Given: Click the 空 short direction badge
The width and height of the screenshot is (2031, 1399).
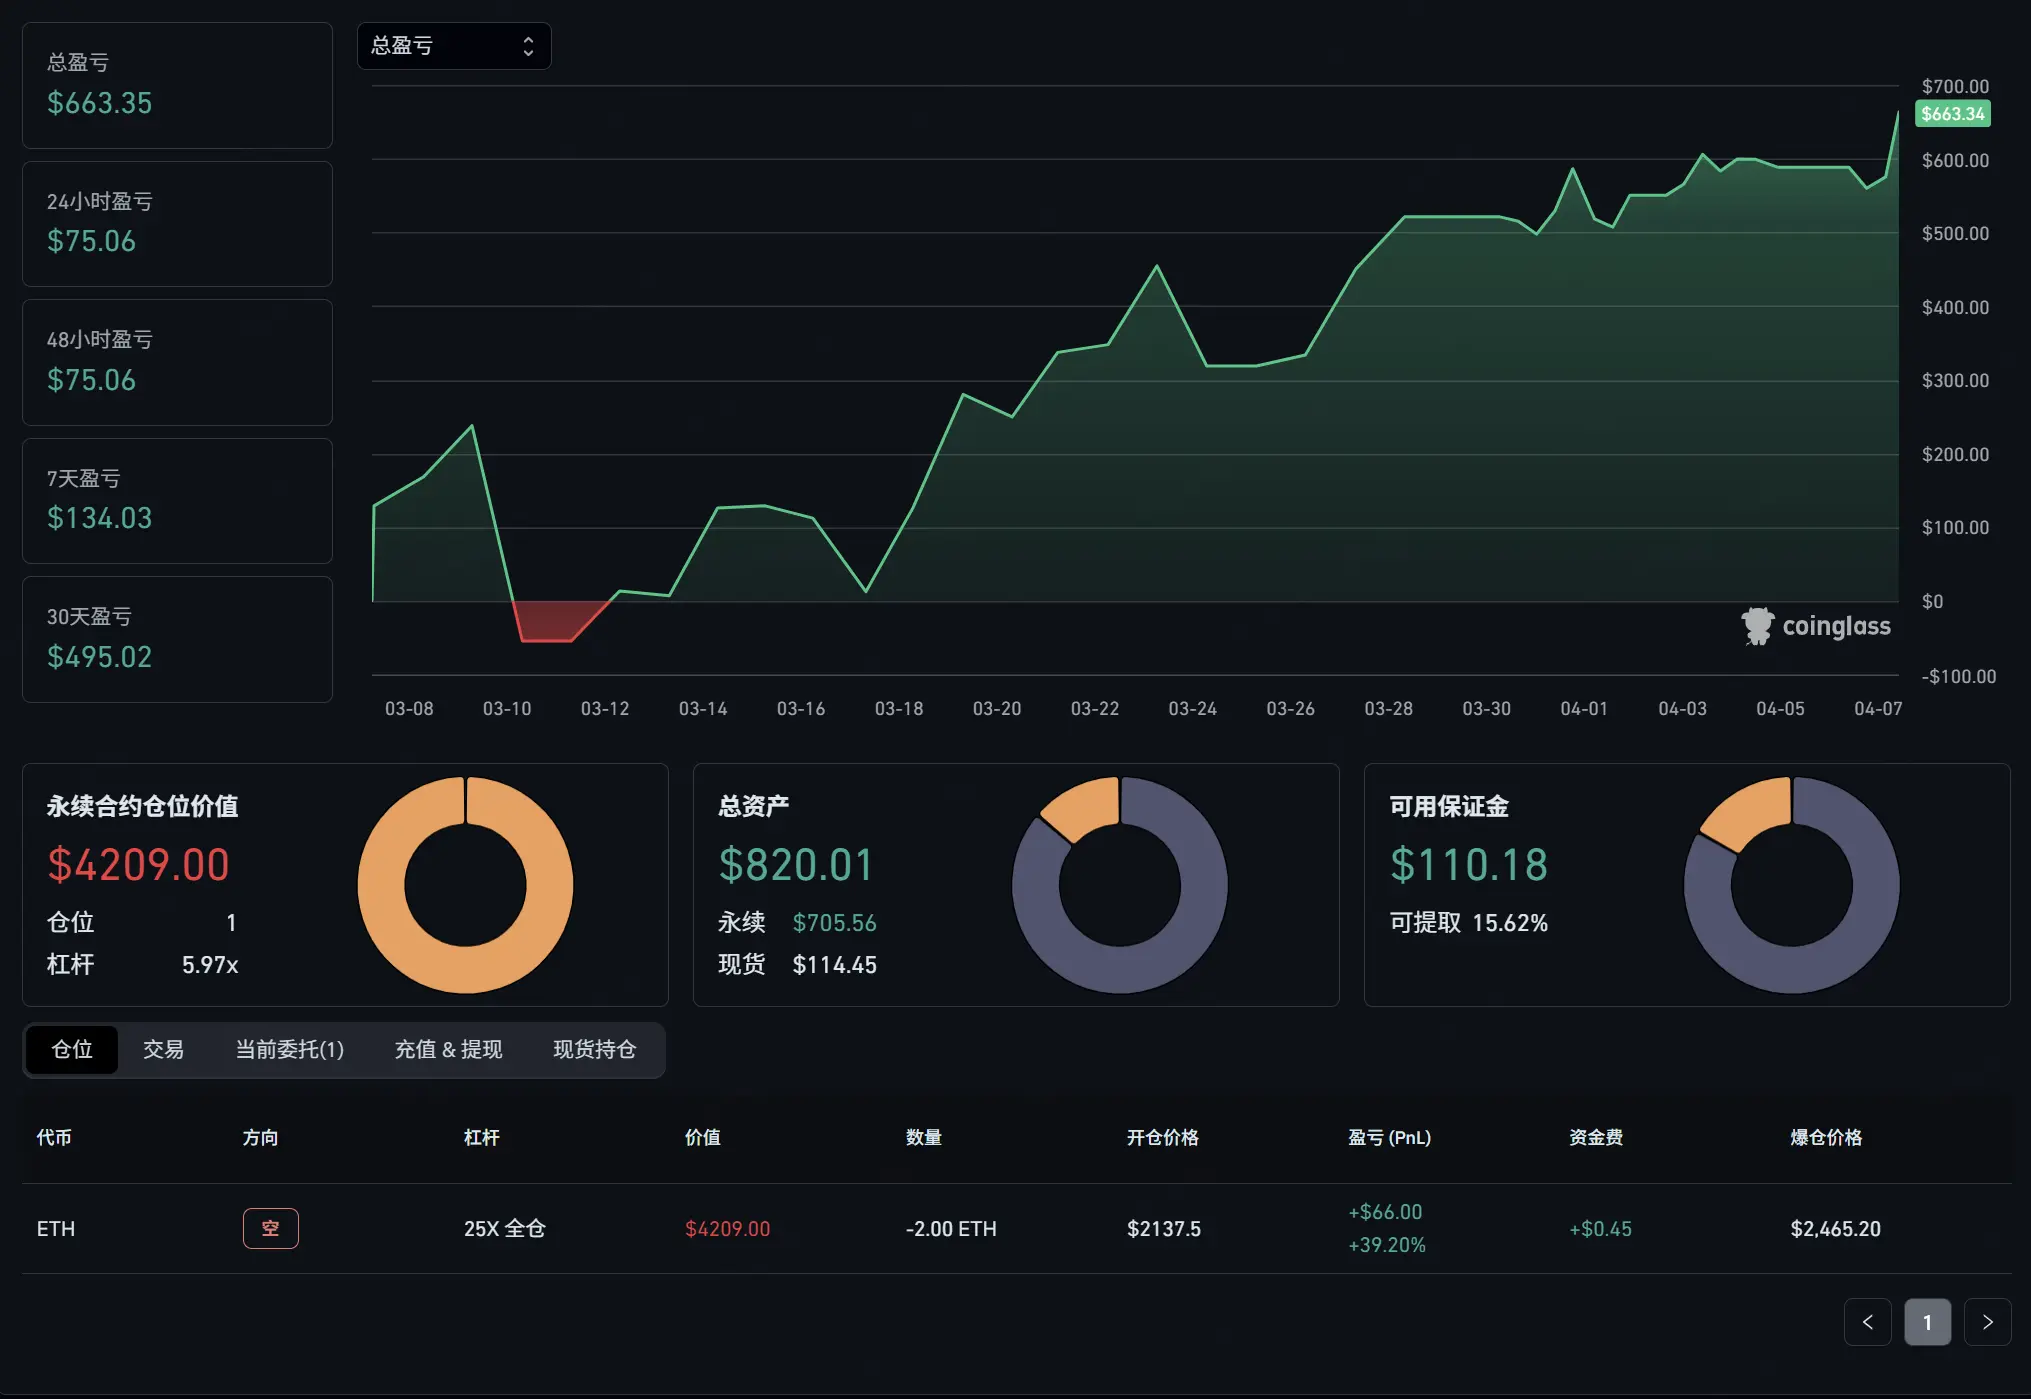Looking at the screenshot, I should click(x=270, y=1228).
